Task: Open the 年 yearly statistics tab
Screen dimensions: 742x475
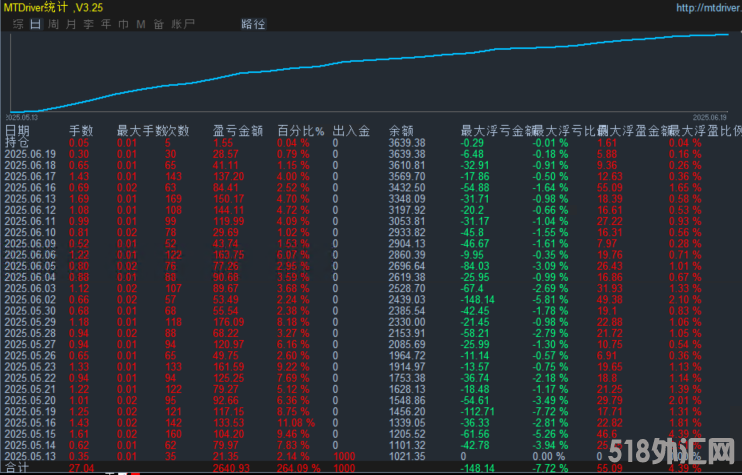Action: pyautogui.click(x=105, y=23)
